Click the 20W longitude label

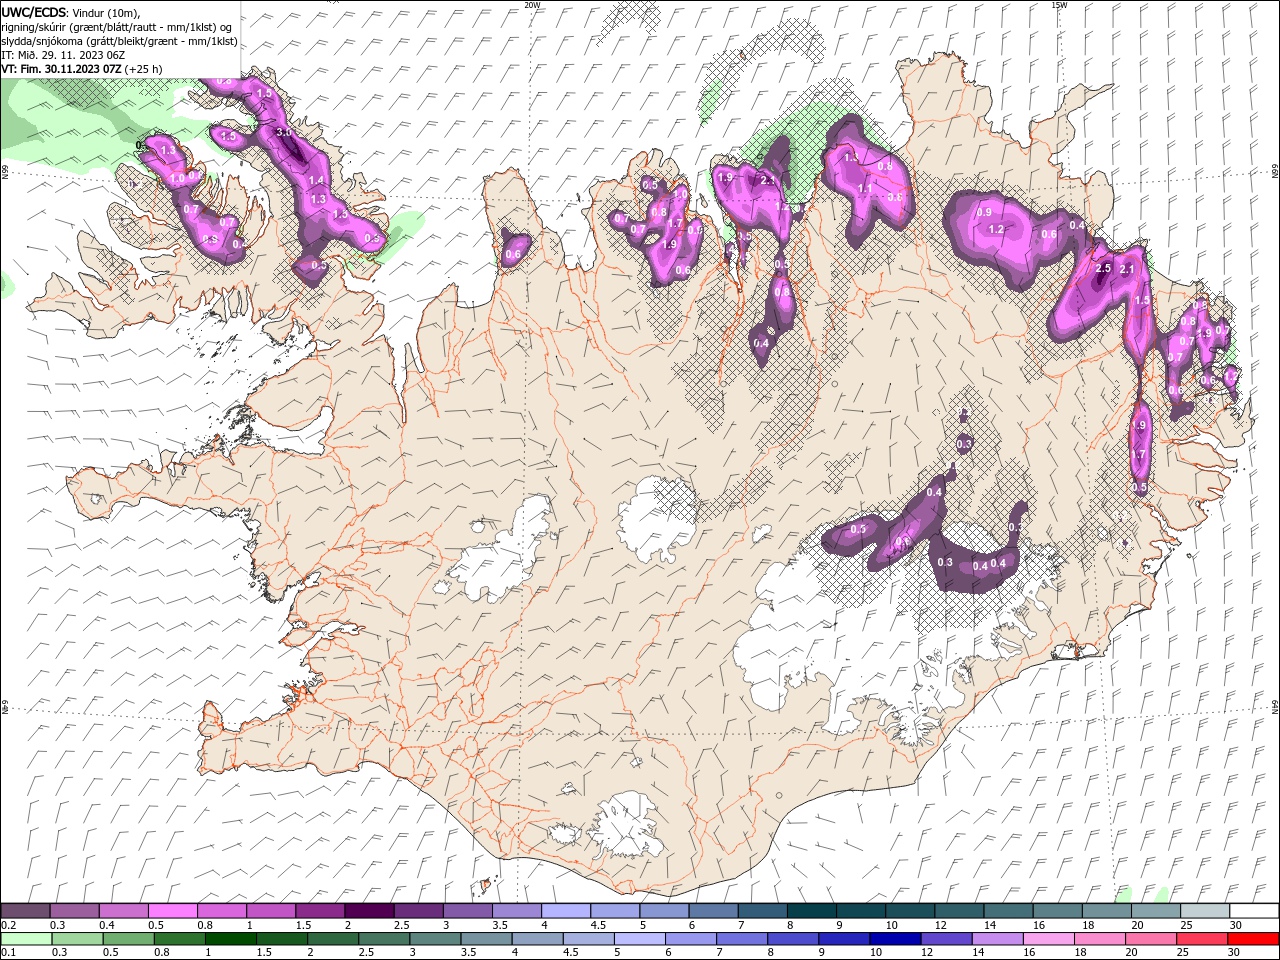click(x=532, y=5)
